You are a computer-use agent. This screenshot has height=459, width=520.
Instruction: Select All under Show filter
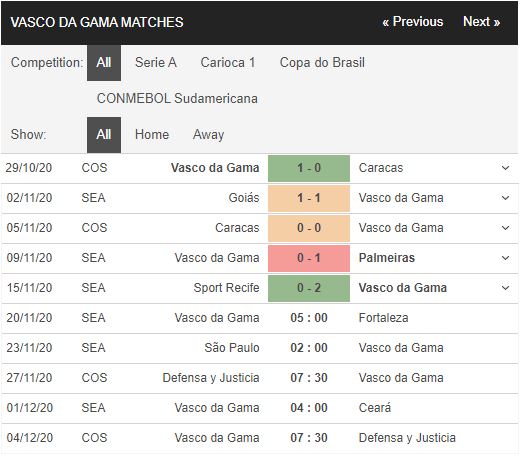[x=104, y=135]
